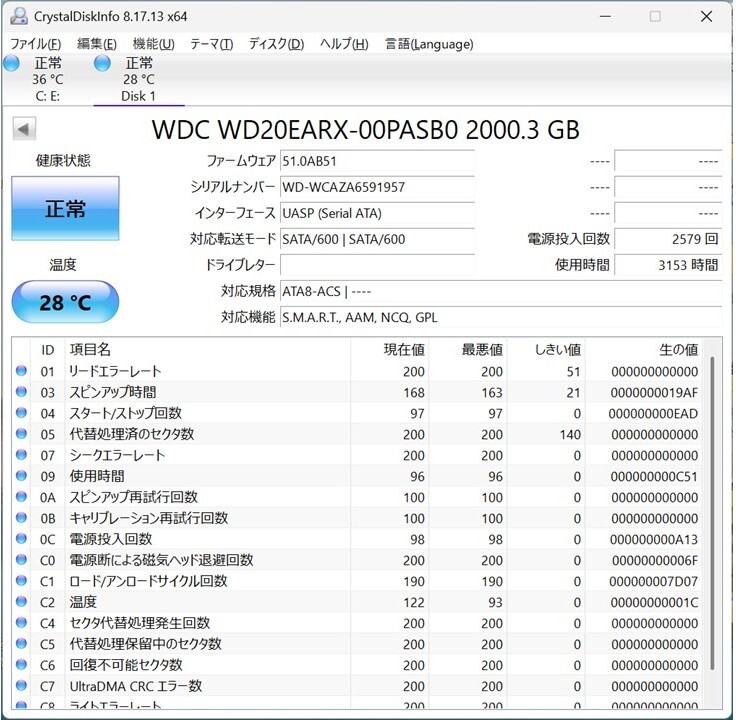Select the Disk 1 tab
Screen dimensions: 736x720
click(x=139, y=79)
